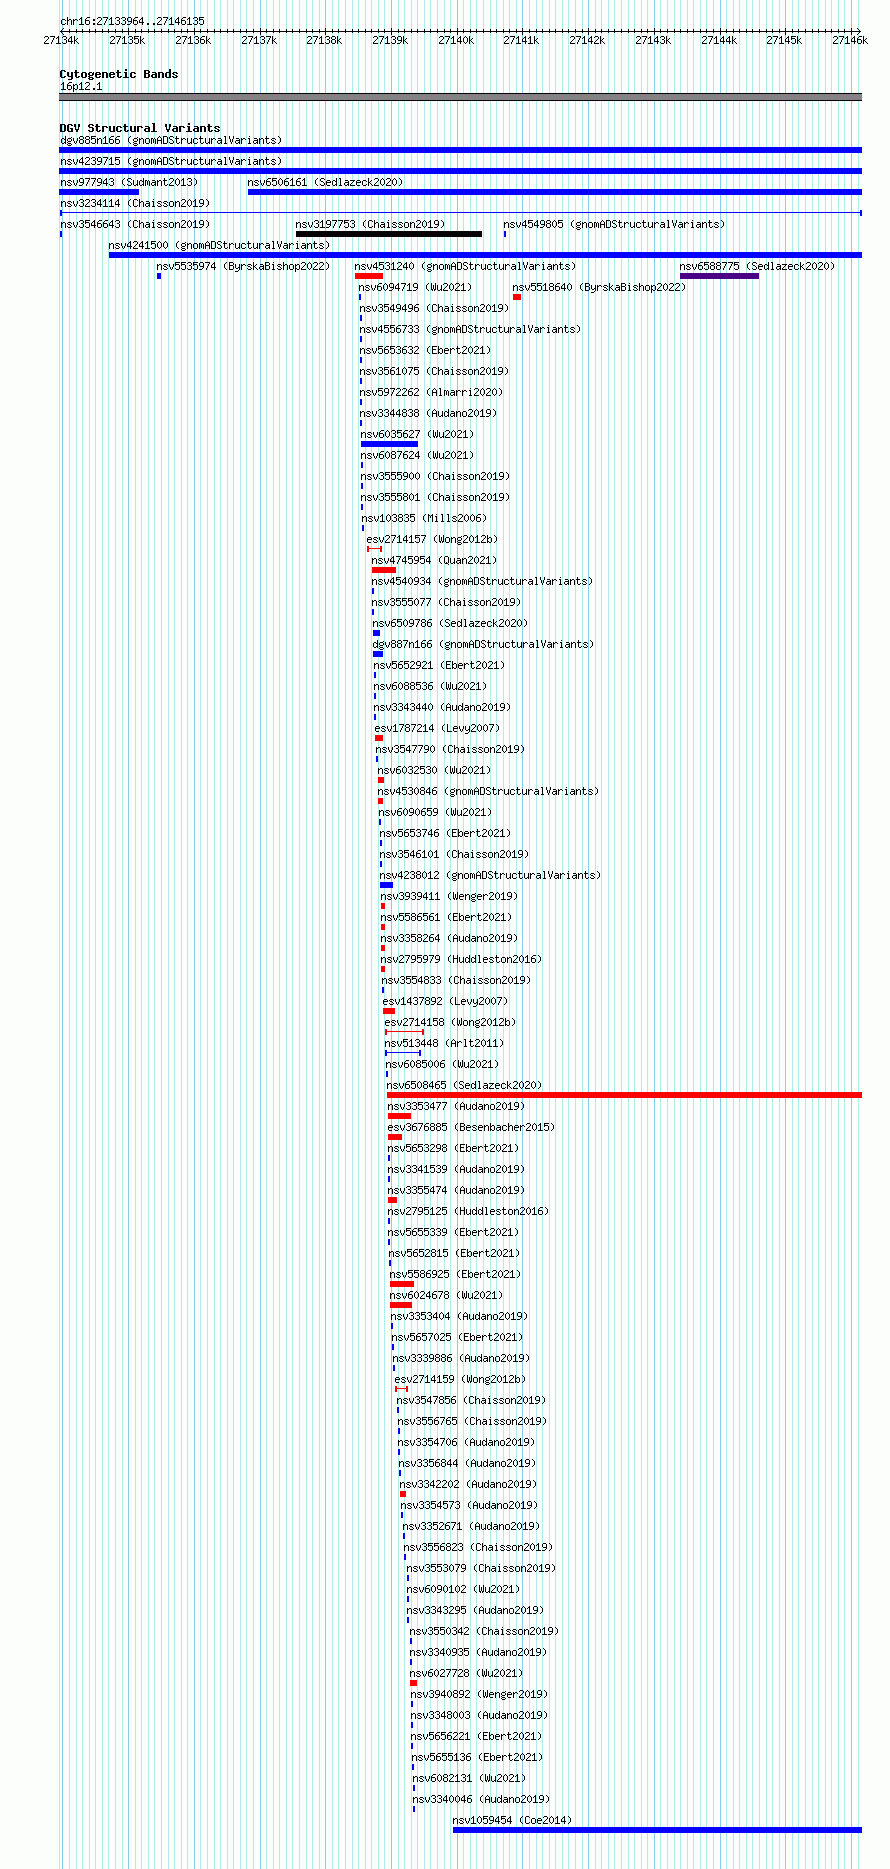
Task: Select nsv5656221 (Ebert2021) label
Action: click(x=476, y=1736)
